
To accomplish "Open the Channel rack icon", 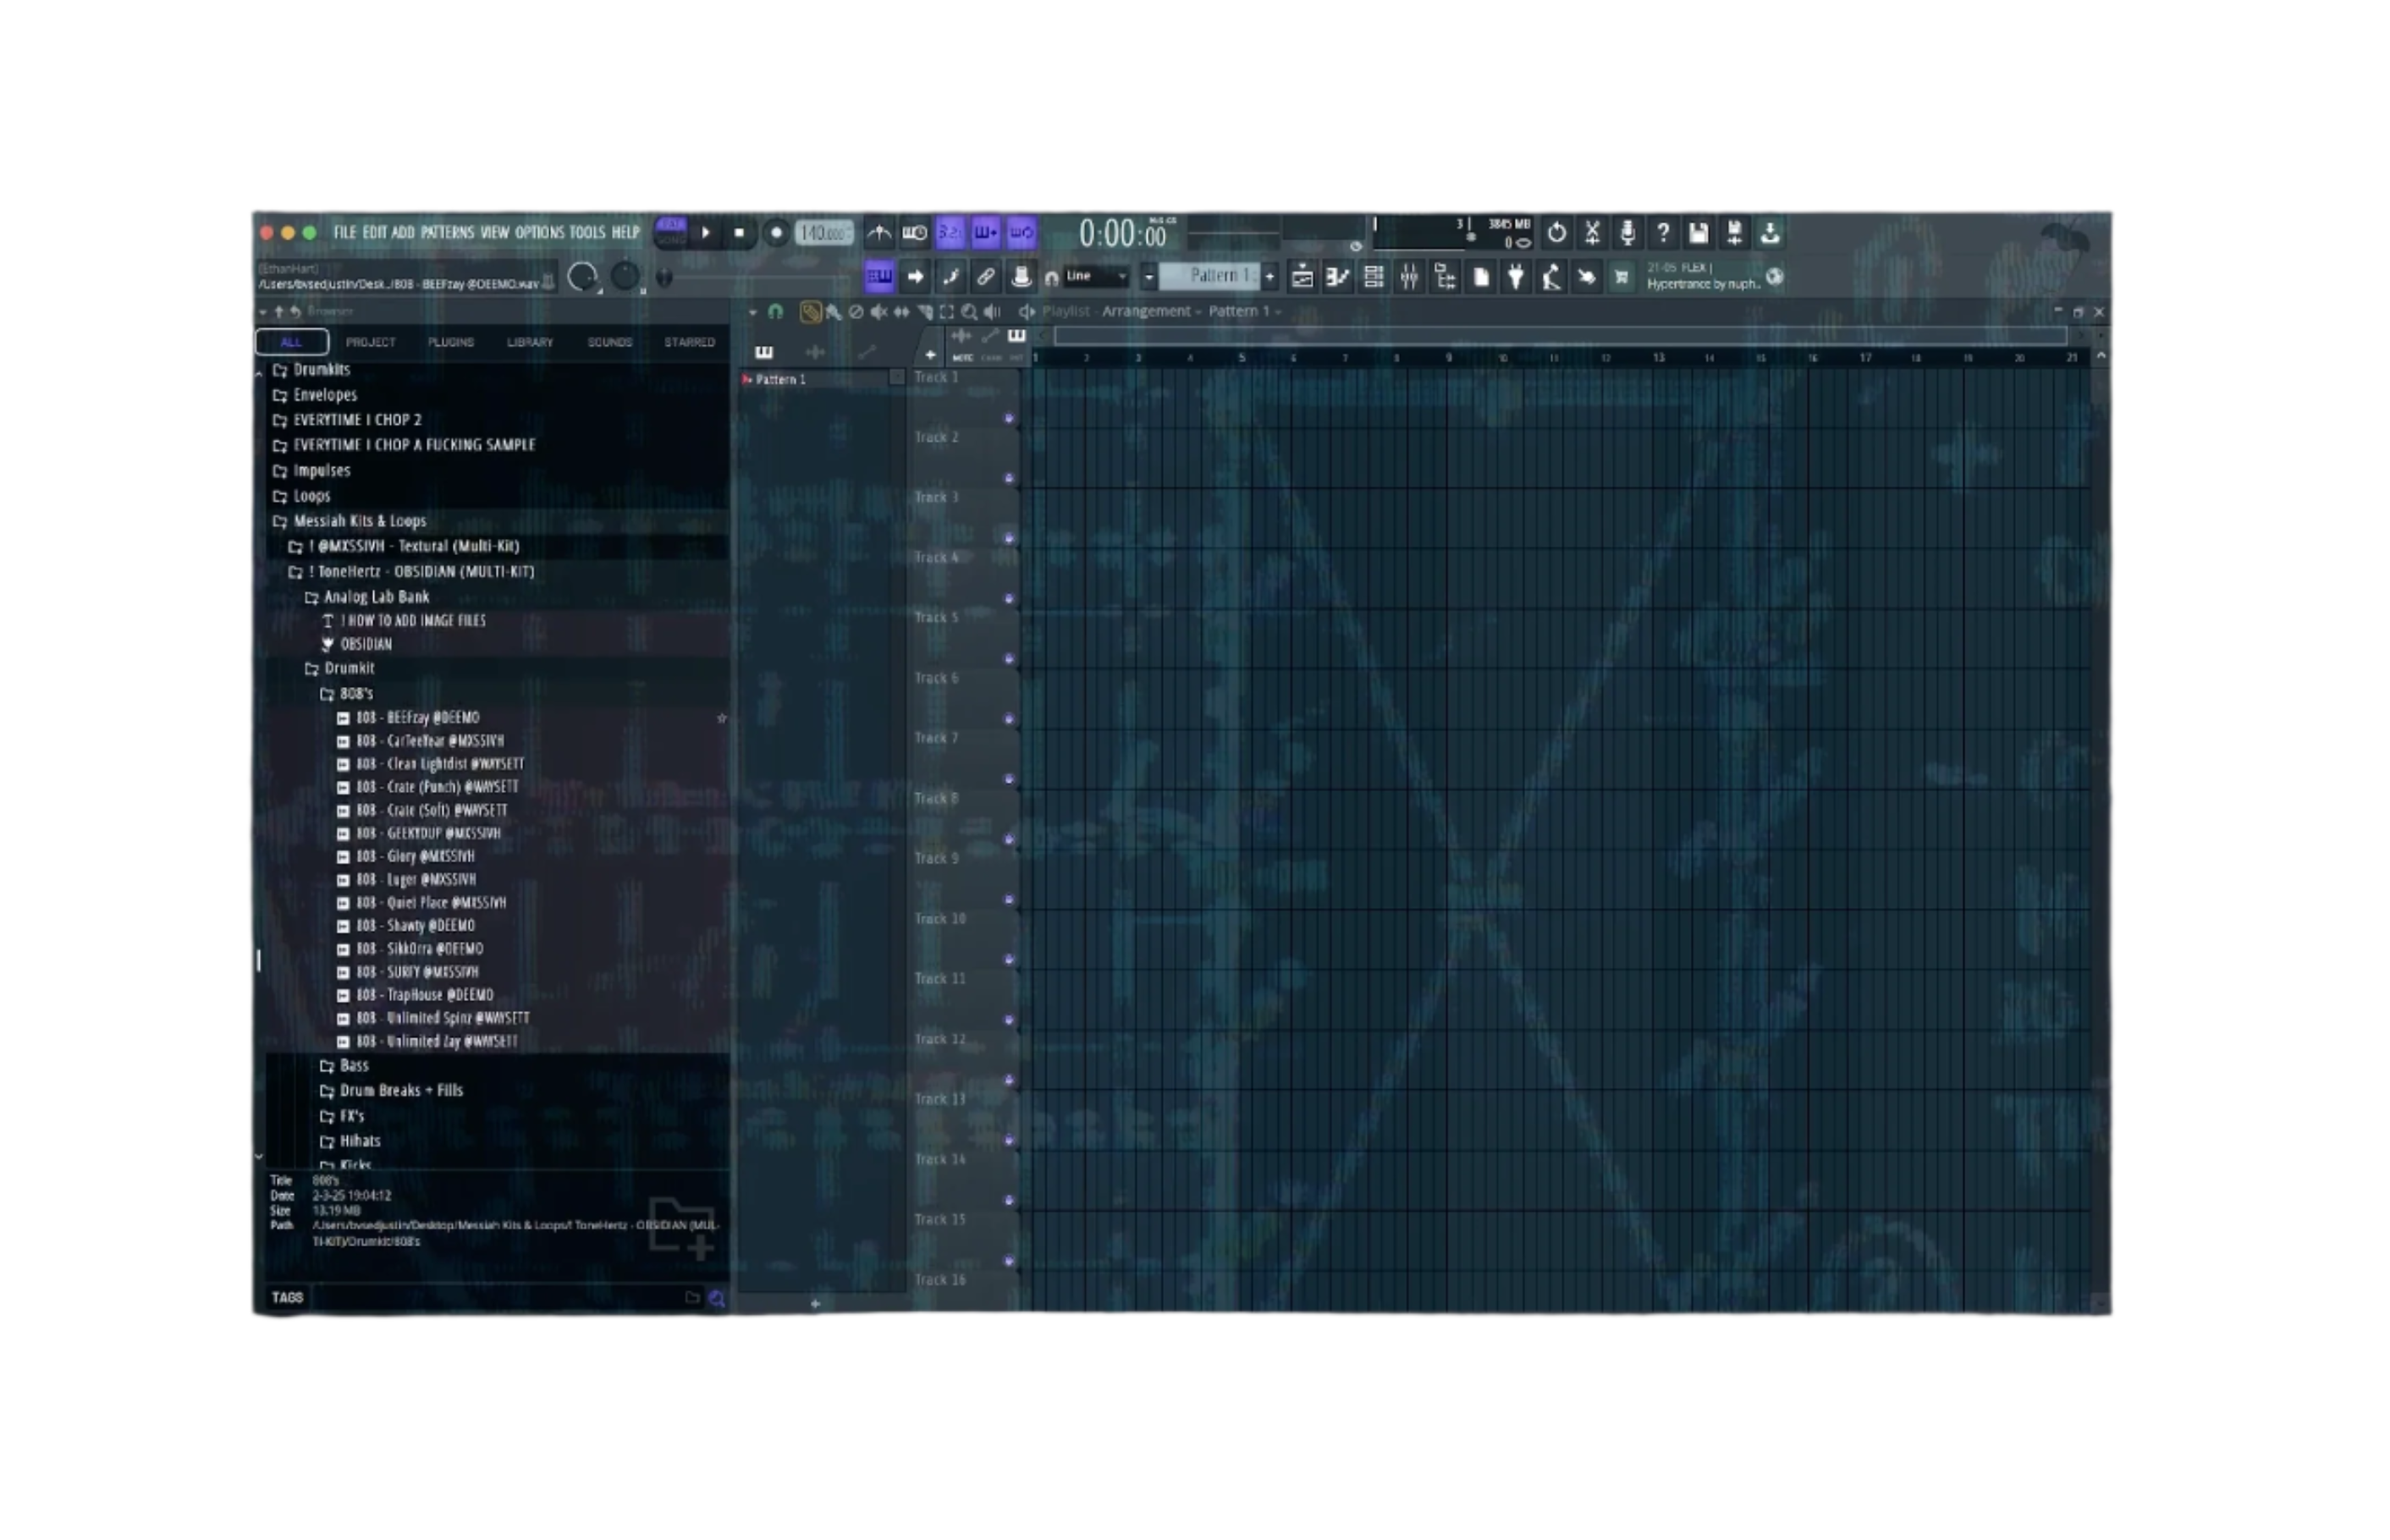I will click(x=1373, y=277).
